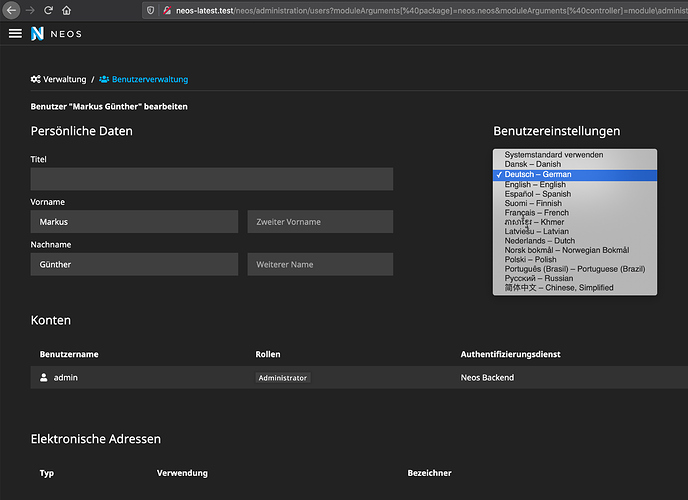Select Systemstandard verwenden option

pyautogui.click(x=575, y=154)
